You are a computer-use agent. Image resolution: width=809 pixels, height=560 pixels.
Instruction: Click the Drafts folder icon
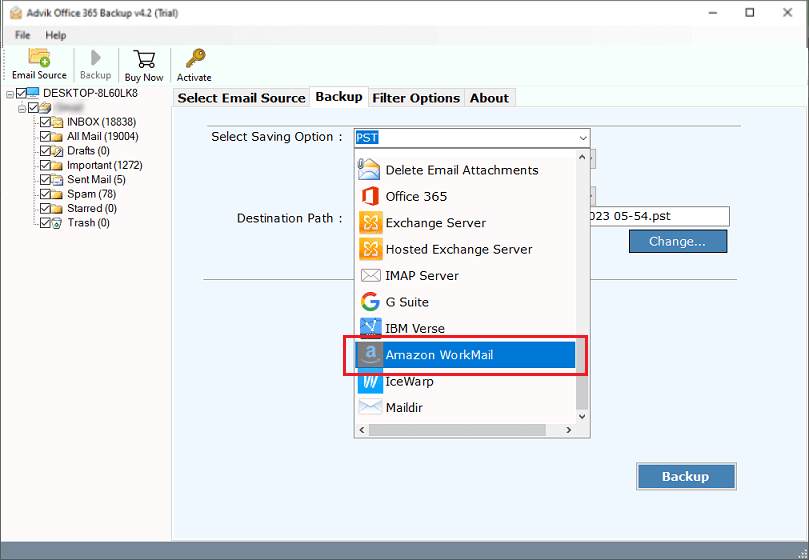pos(57,151)
